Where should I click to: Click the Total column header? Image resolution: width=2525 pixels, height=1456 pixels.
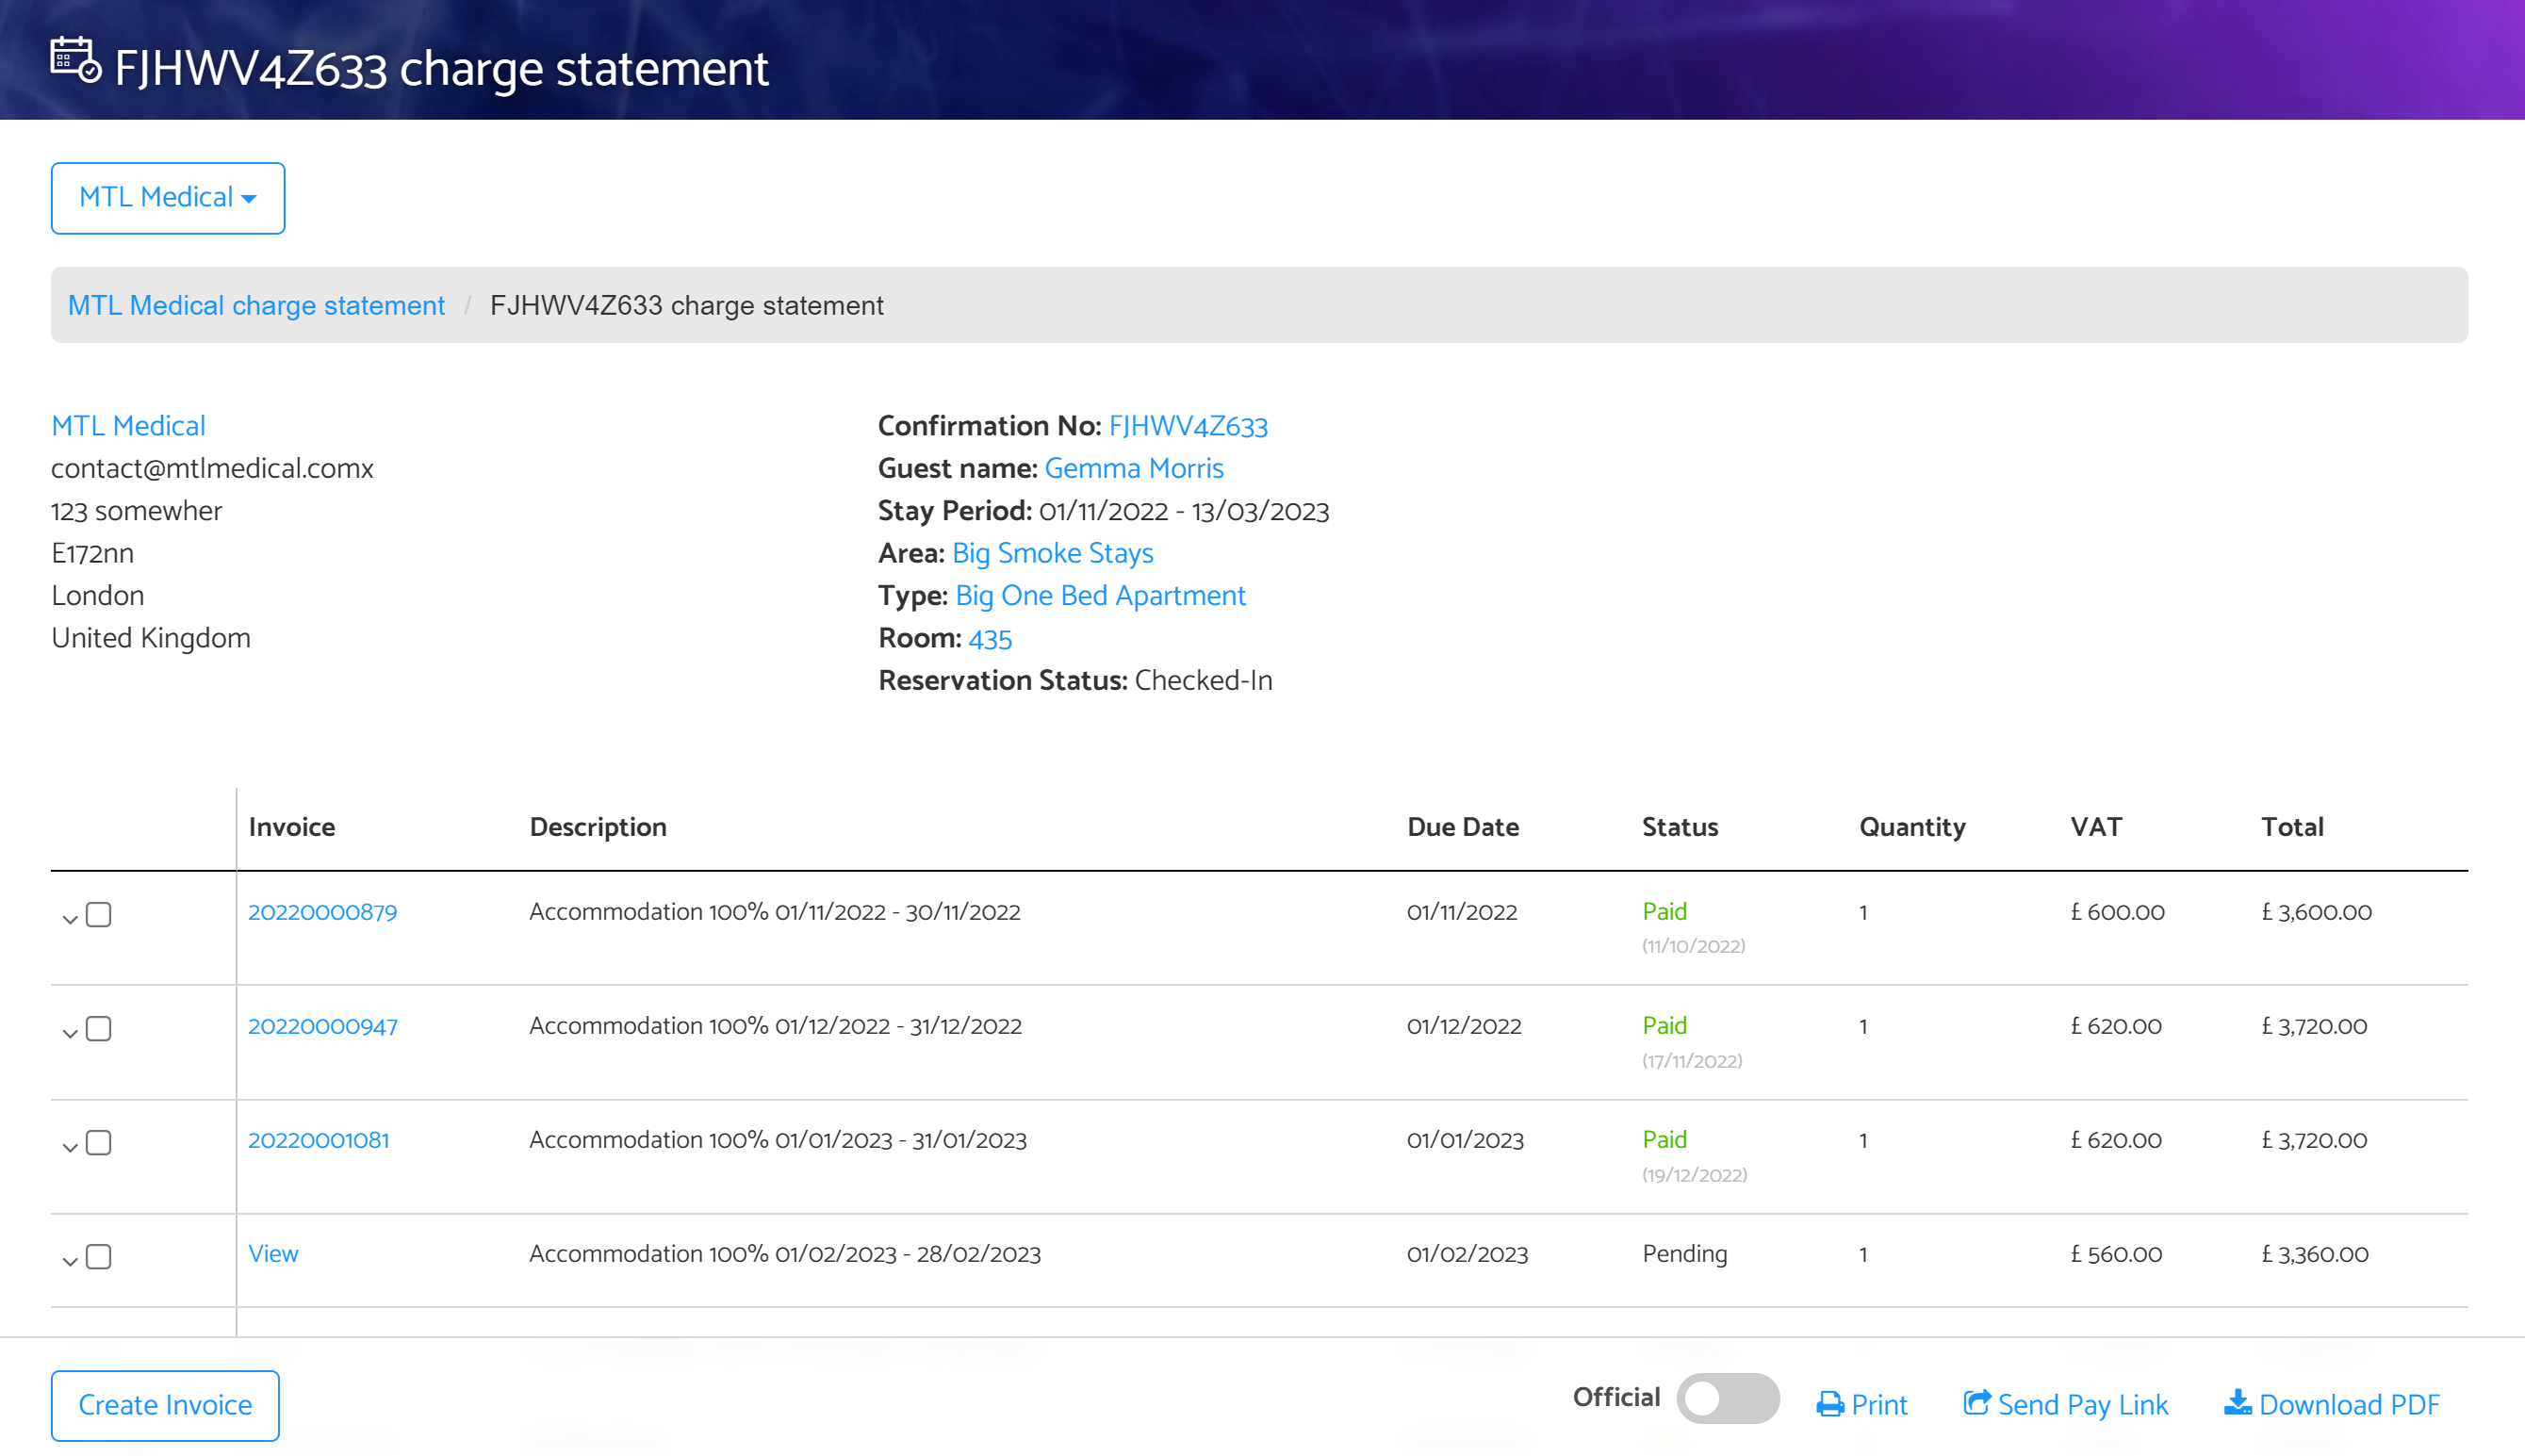pos(2292,827)
